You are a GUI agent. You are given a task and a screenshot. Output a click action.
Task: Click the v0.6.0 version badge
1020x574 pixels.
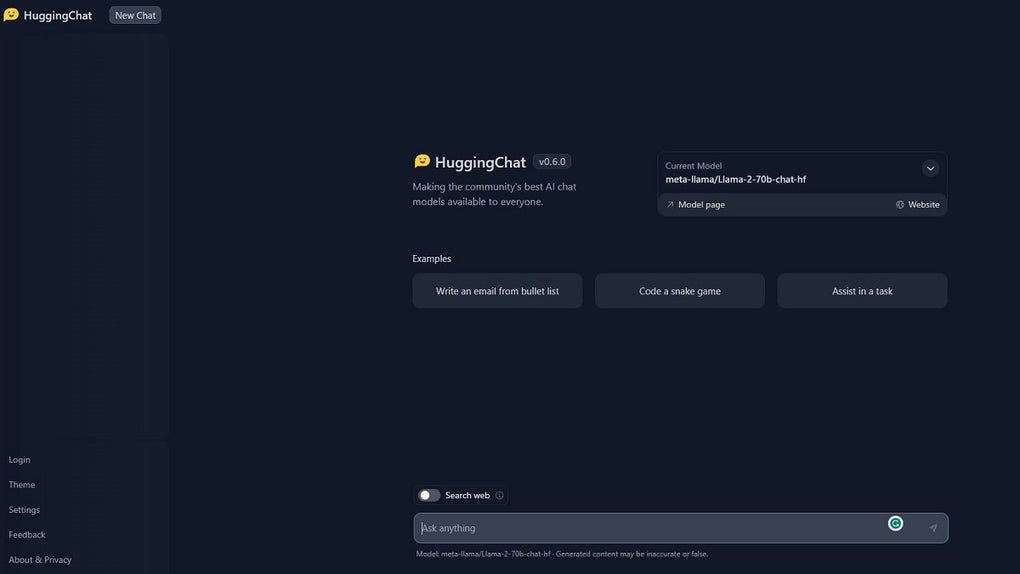[x=552, y=161]
